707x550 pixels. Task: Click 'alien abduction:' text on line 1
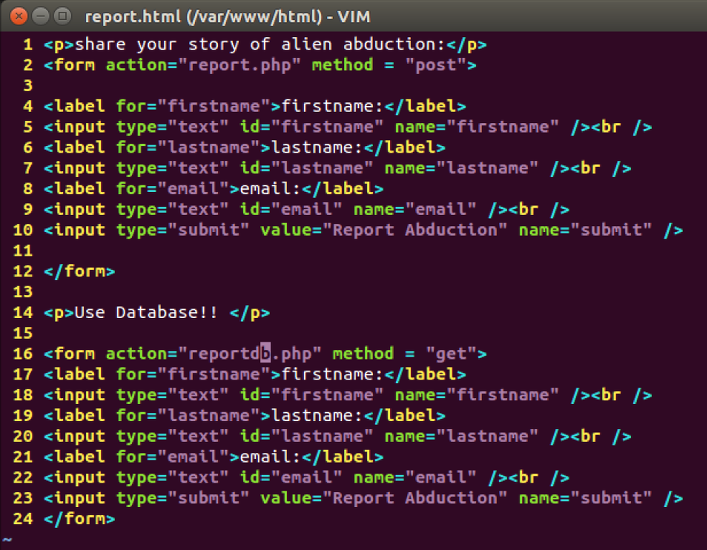click(363, 45)
